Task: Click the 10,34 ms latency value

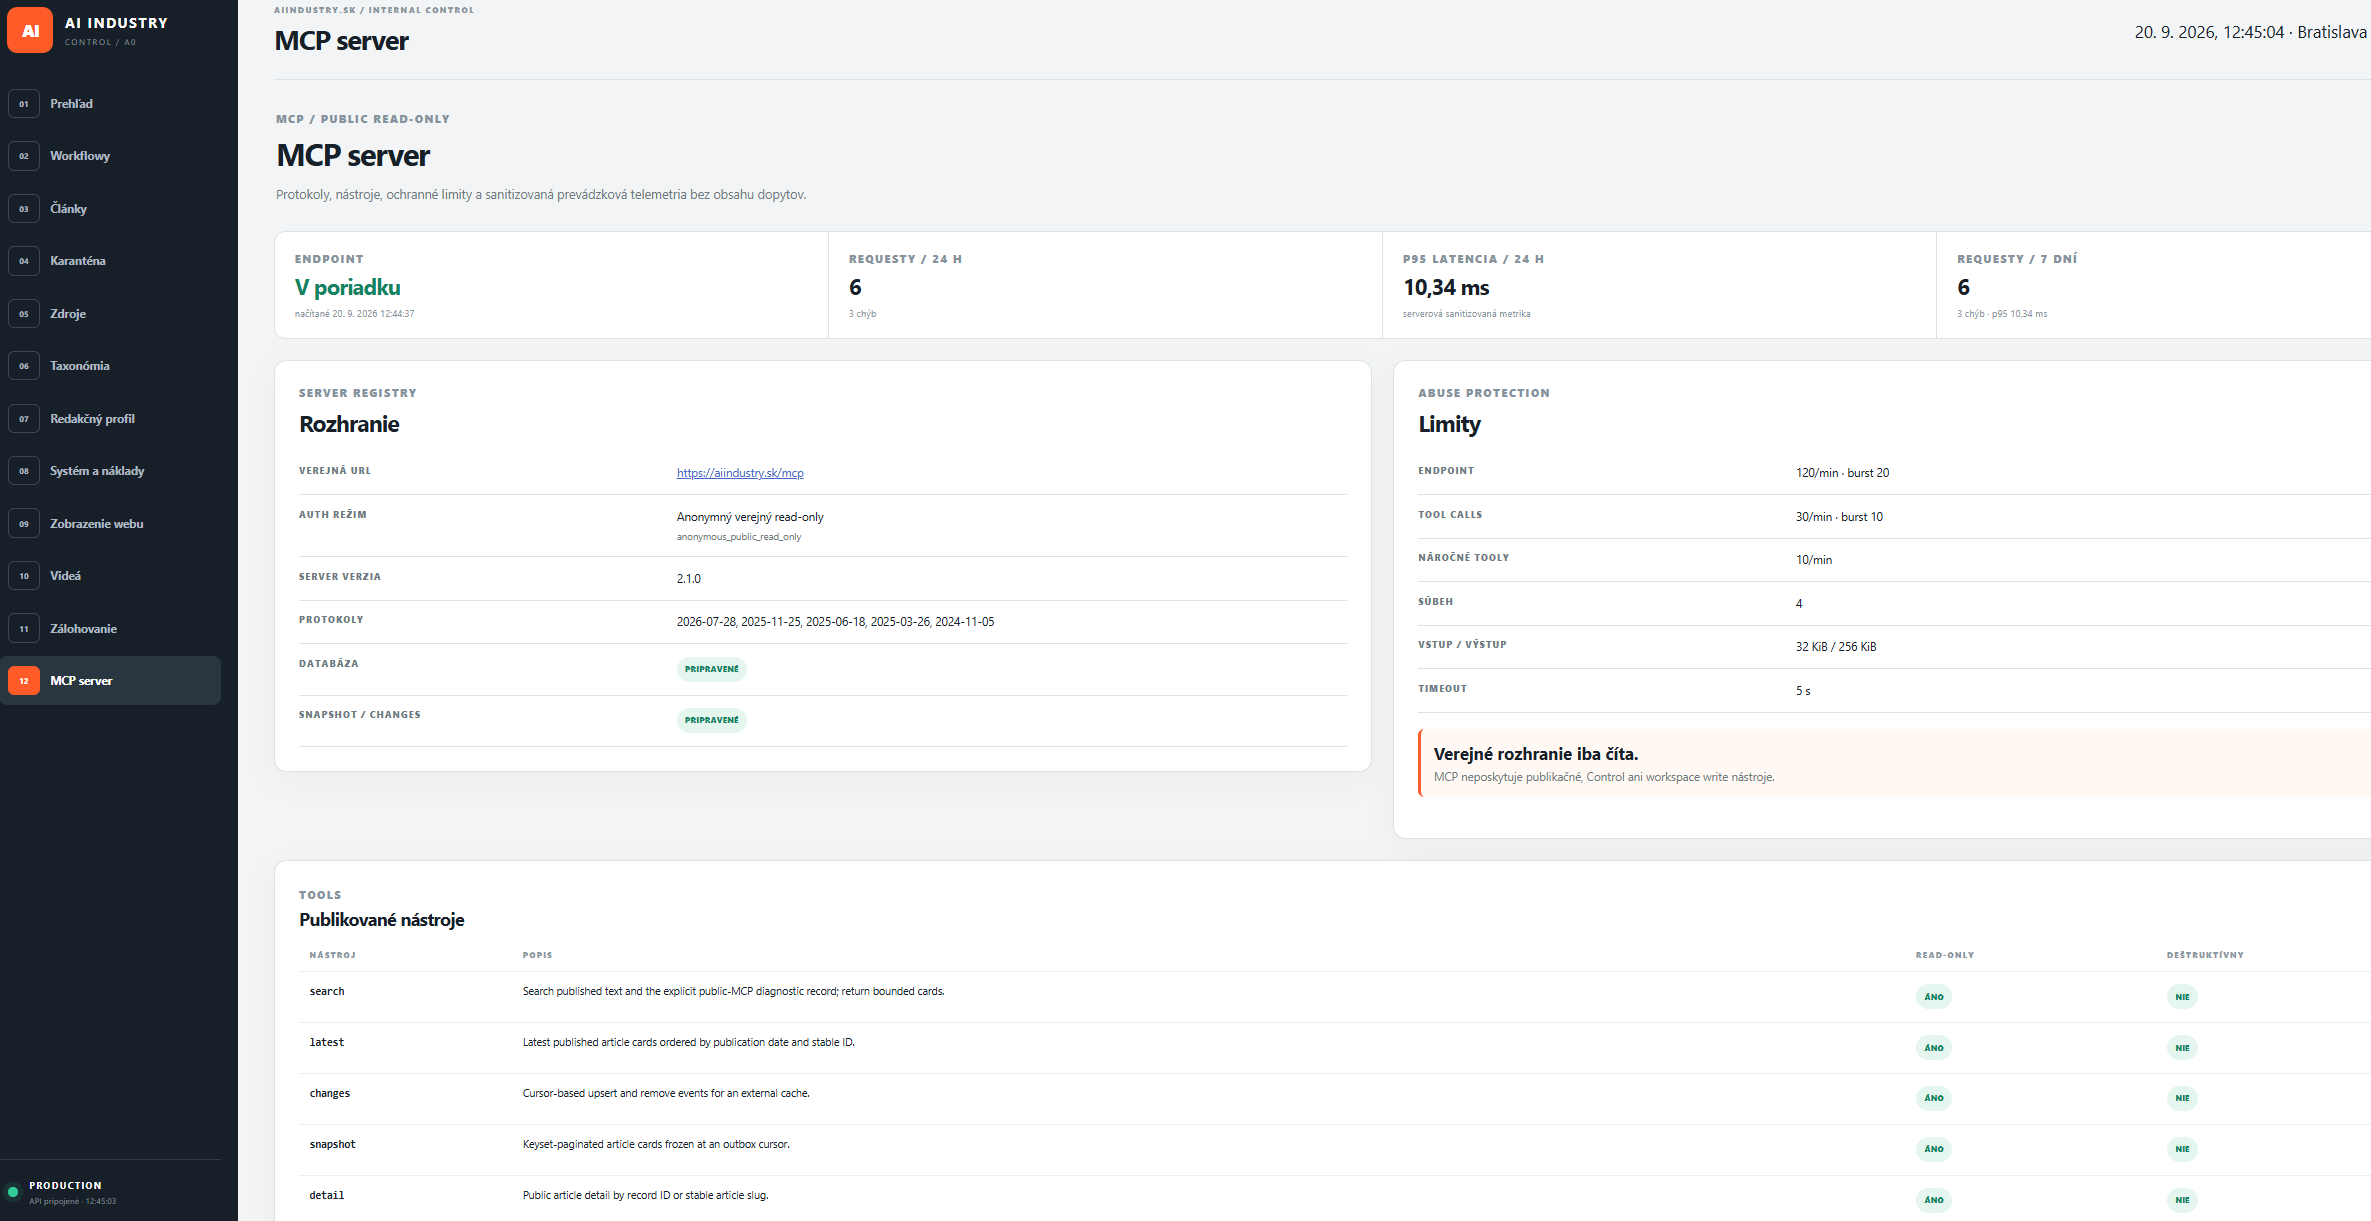Action: 1446,288
